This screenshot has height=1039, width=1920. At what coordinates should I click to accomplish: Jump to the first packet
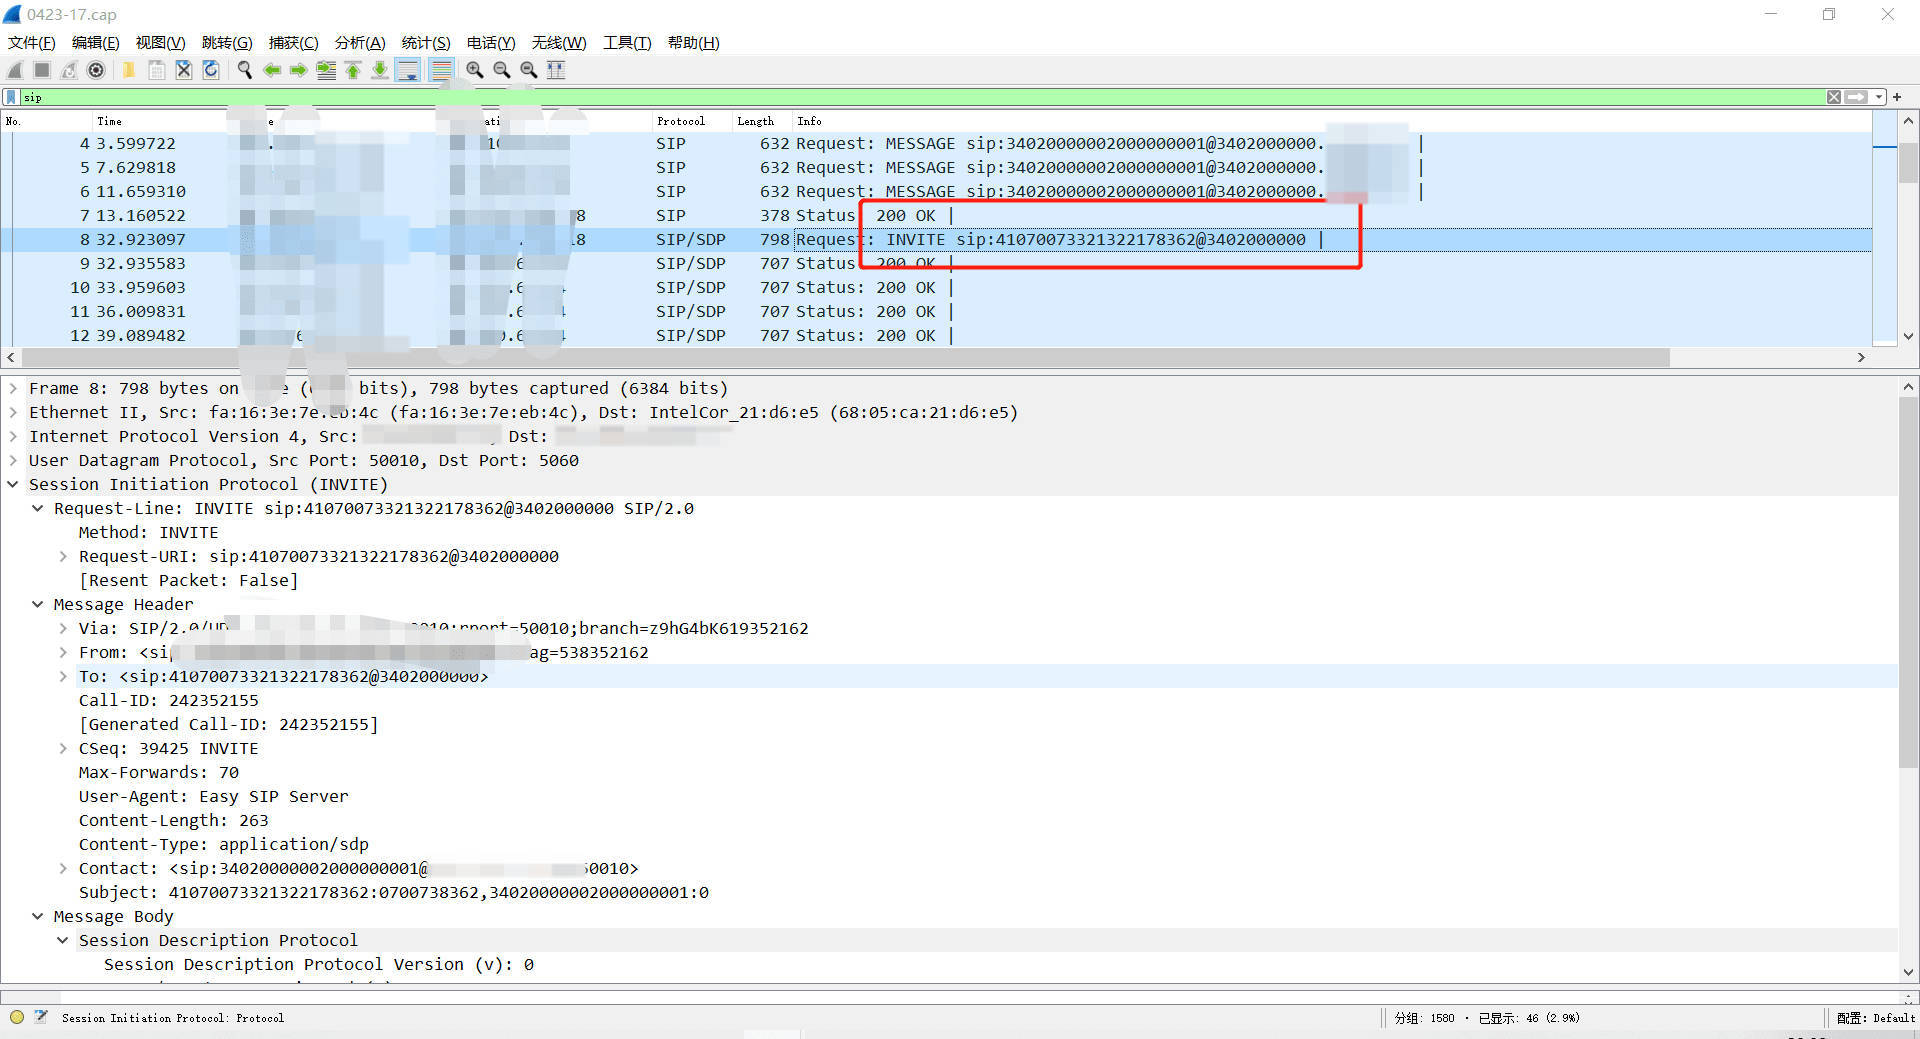353,70
